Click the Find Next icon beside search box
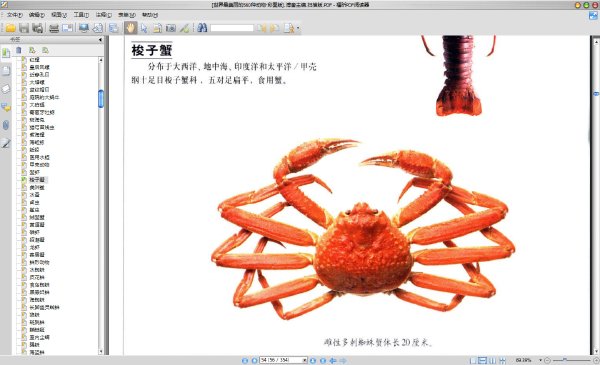Screen dimensions: 600x365 click(x=275, y=28)
